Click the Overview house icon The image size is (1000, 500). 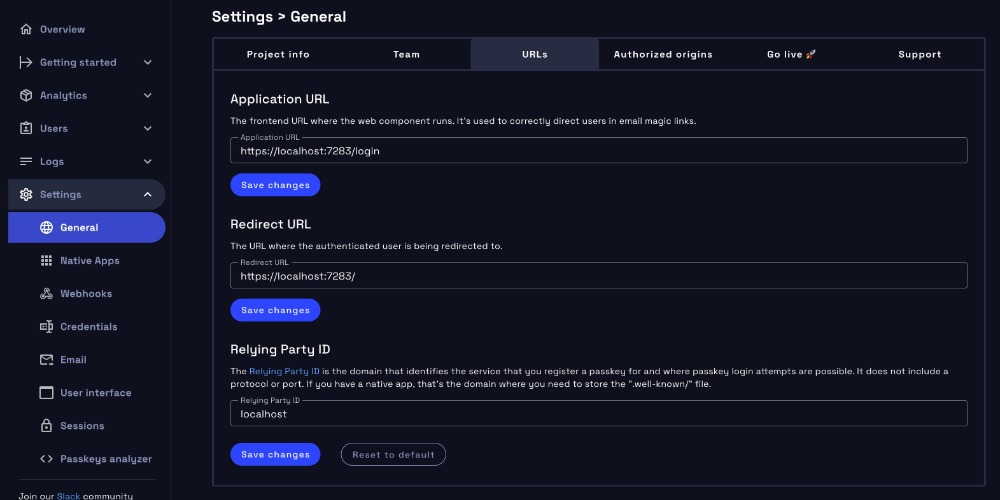coord(26,29)
